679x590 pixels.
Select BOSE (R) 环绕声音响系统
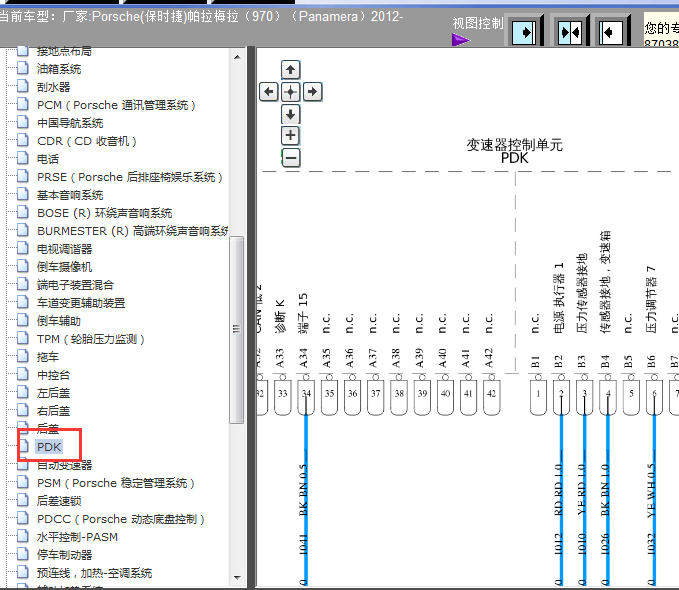point(104,213)
